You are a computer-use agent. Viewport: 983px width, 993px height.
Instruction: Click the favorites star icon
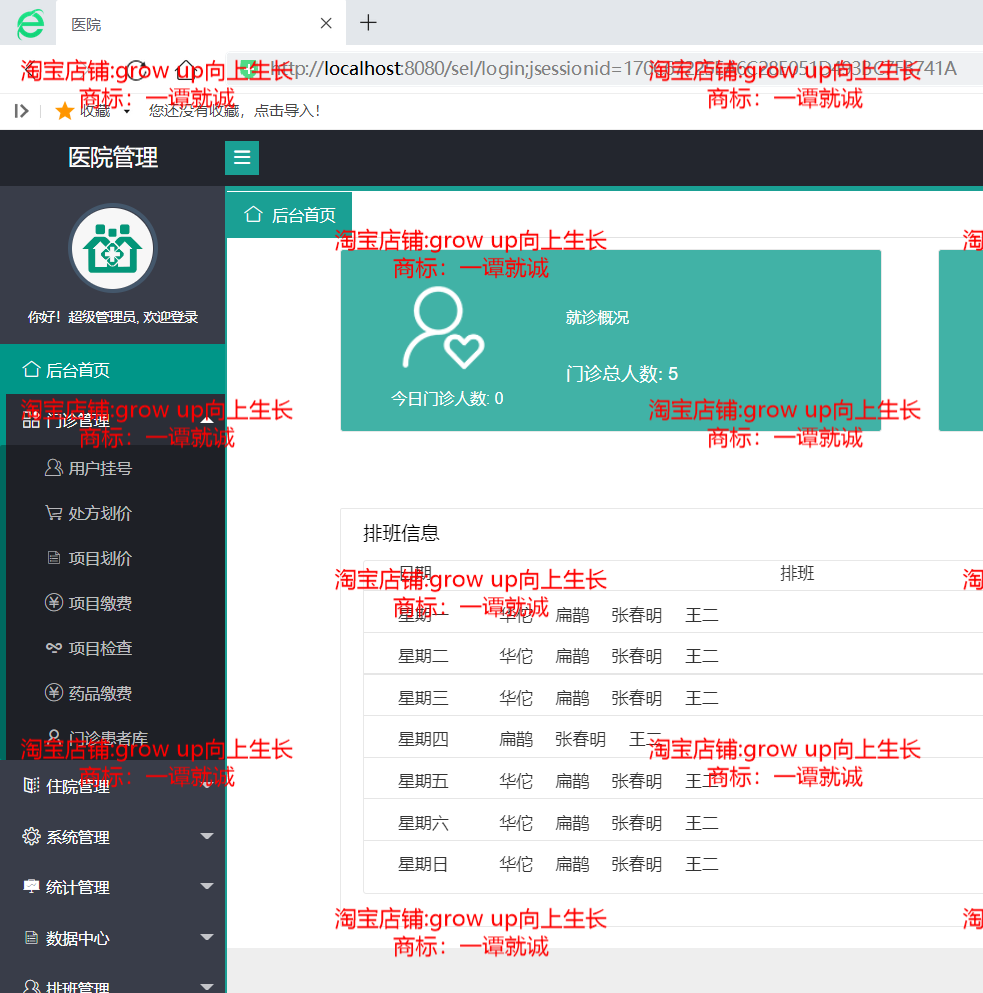coord(65,111)
